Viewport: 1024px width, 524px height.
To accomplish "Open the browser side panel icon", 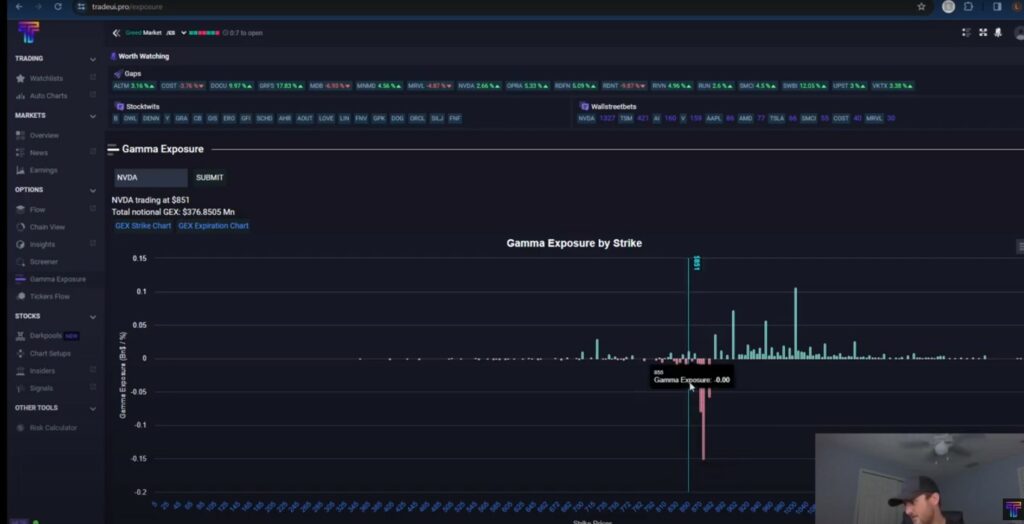I will (x=997, y=7).
